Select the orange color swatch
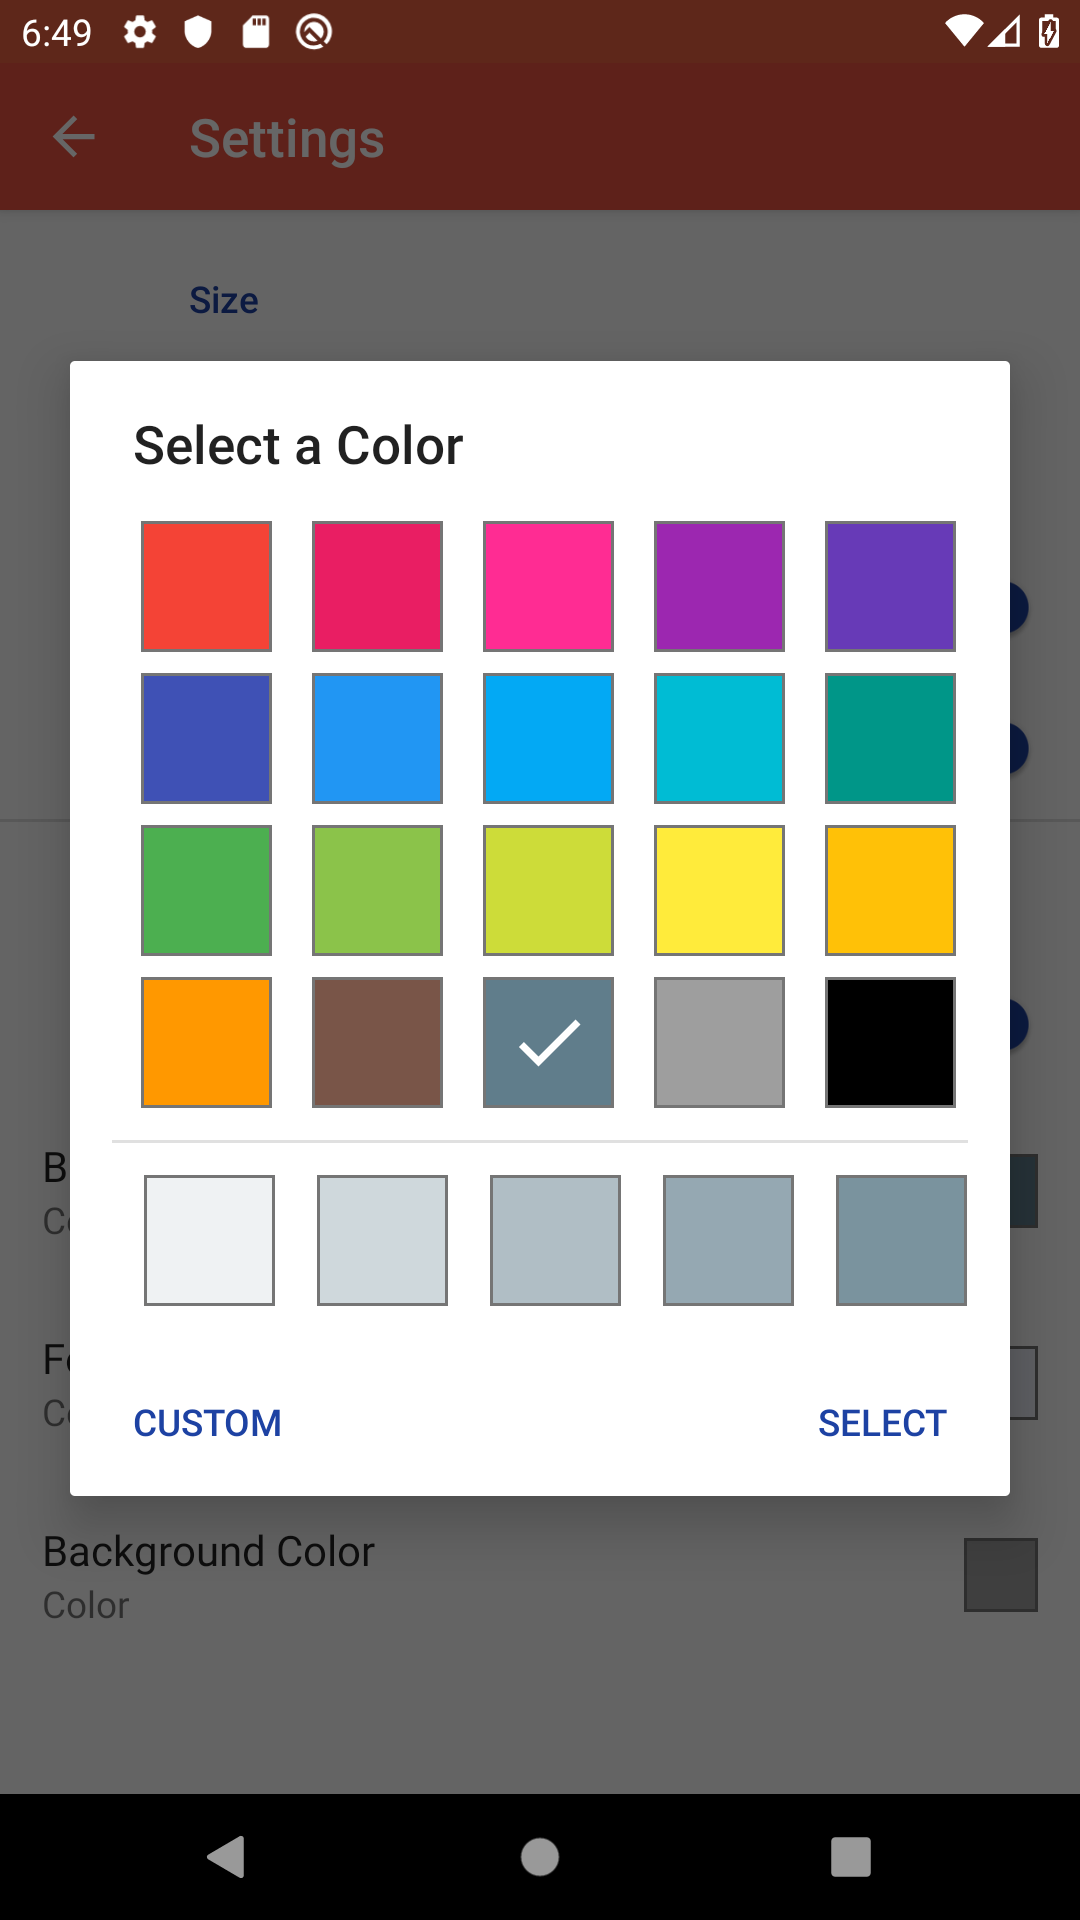Image resolution: width=1080 pixels, height=1920 pixels. coord(206,1042)
